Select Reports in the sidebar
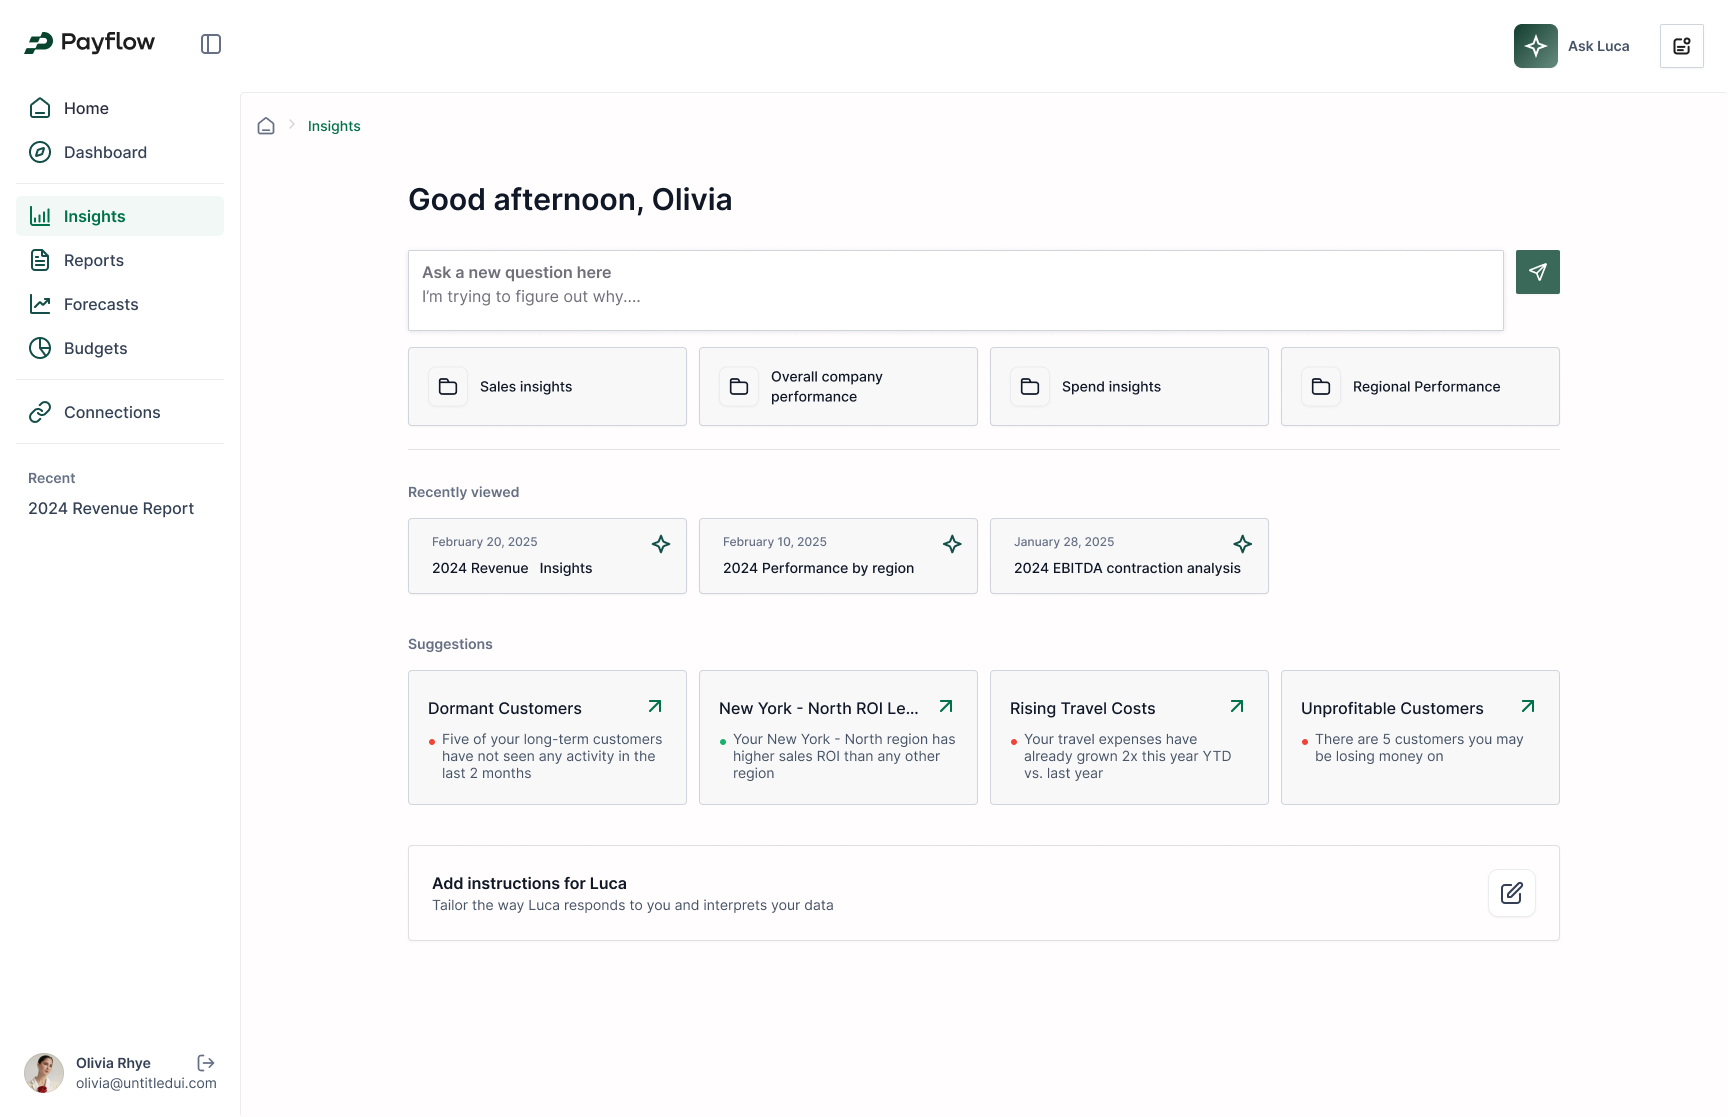Viewport: 1728px width, 1117px height. [x=94, y=260]
